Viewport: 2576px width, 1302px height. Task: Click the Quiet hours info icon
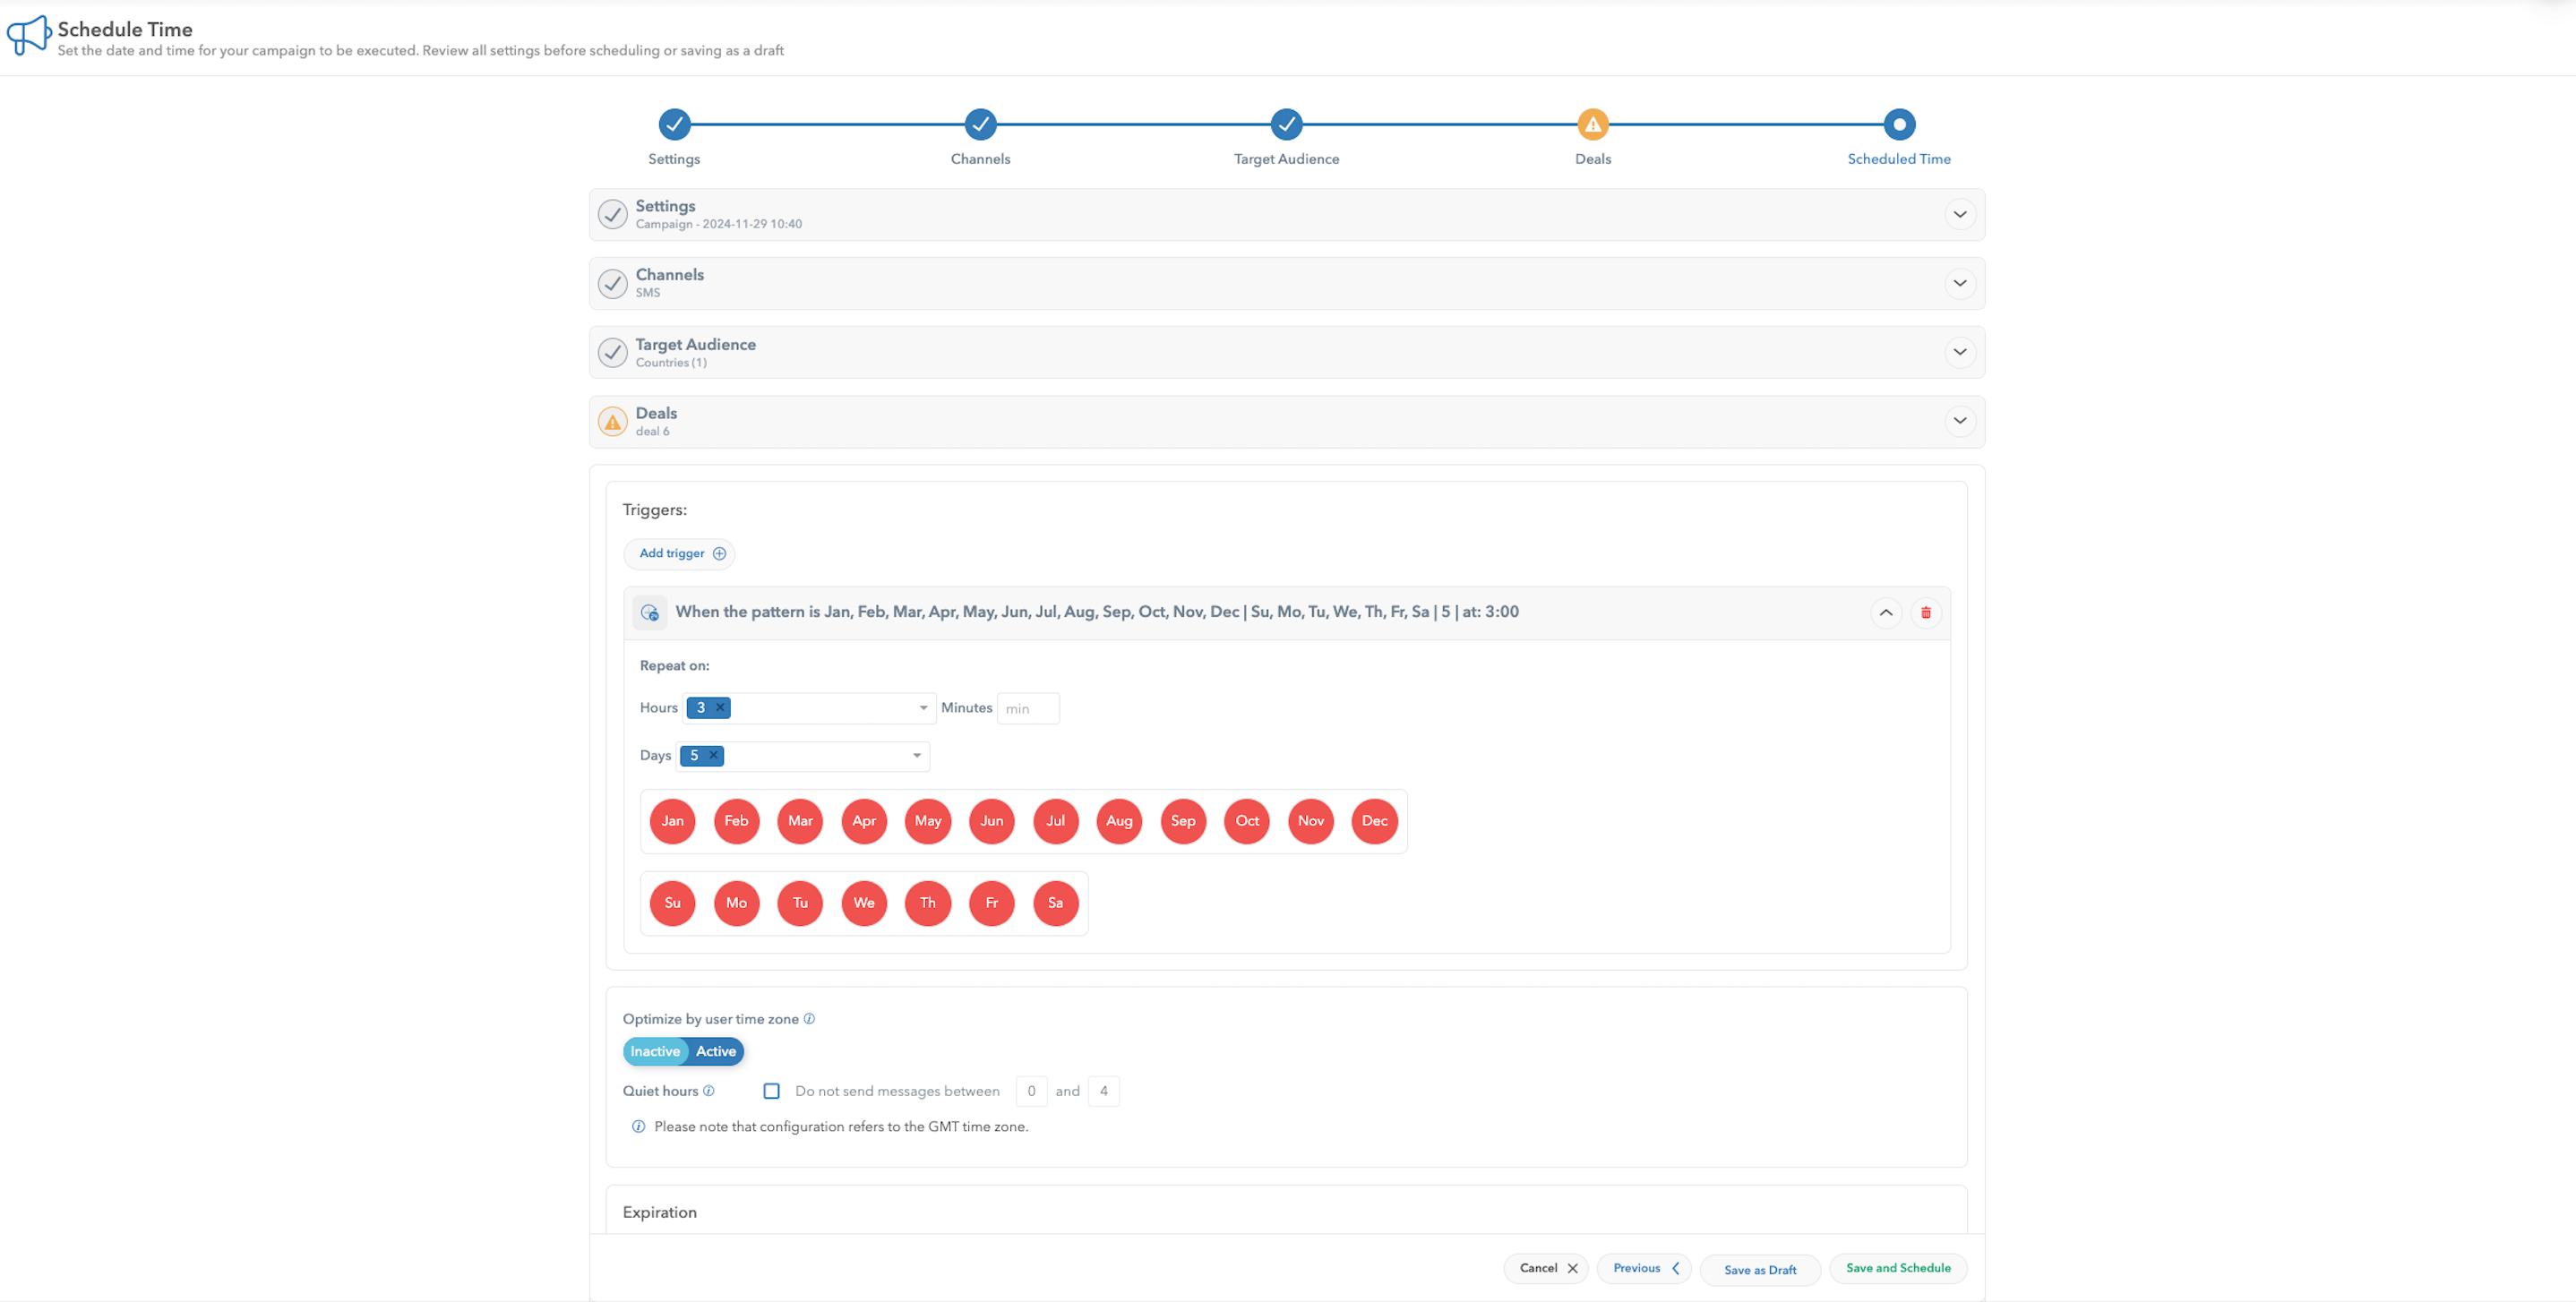click(708, 1091)
